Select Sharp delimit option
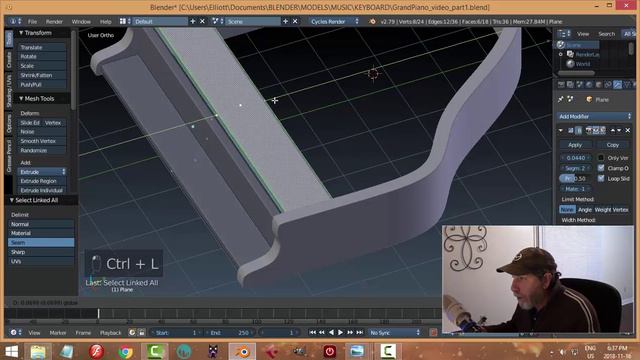The height and width of the screenshot is (360, 640). point(41,252)
